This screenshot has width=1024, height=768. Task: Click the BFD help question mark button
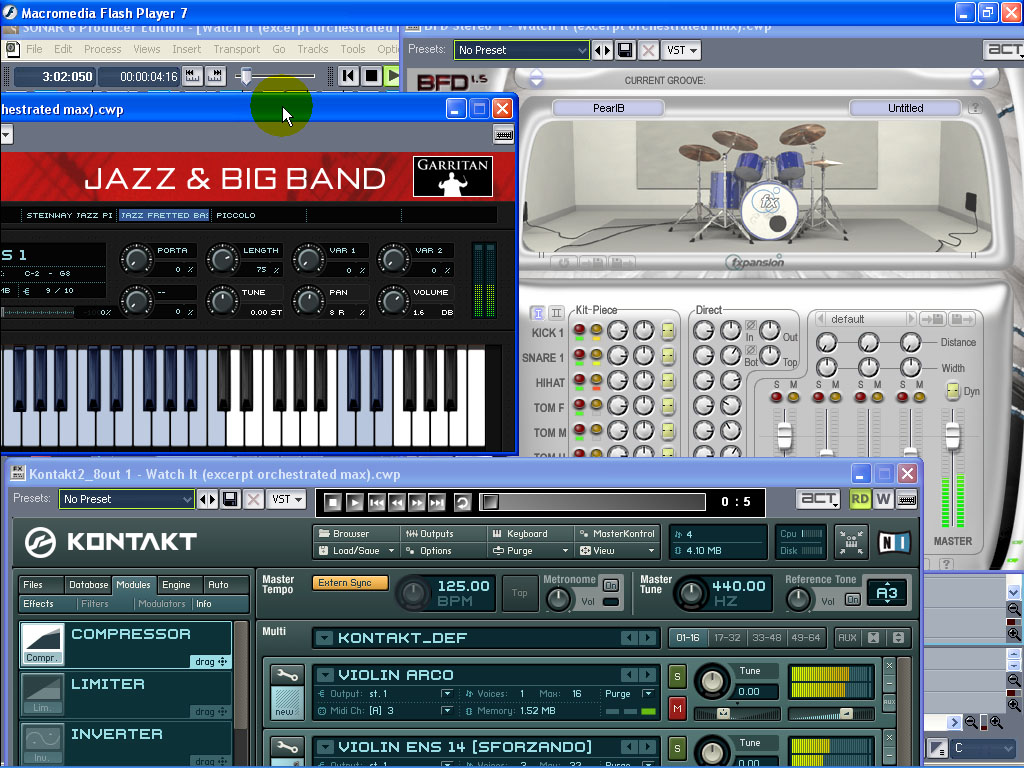(x=974, y=108)
